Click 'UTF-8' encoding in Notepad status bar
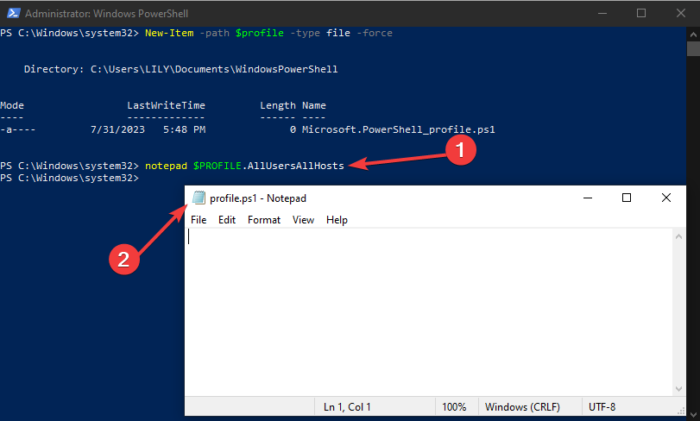 [602, 407]
